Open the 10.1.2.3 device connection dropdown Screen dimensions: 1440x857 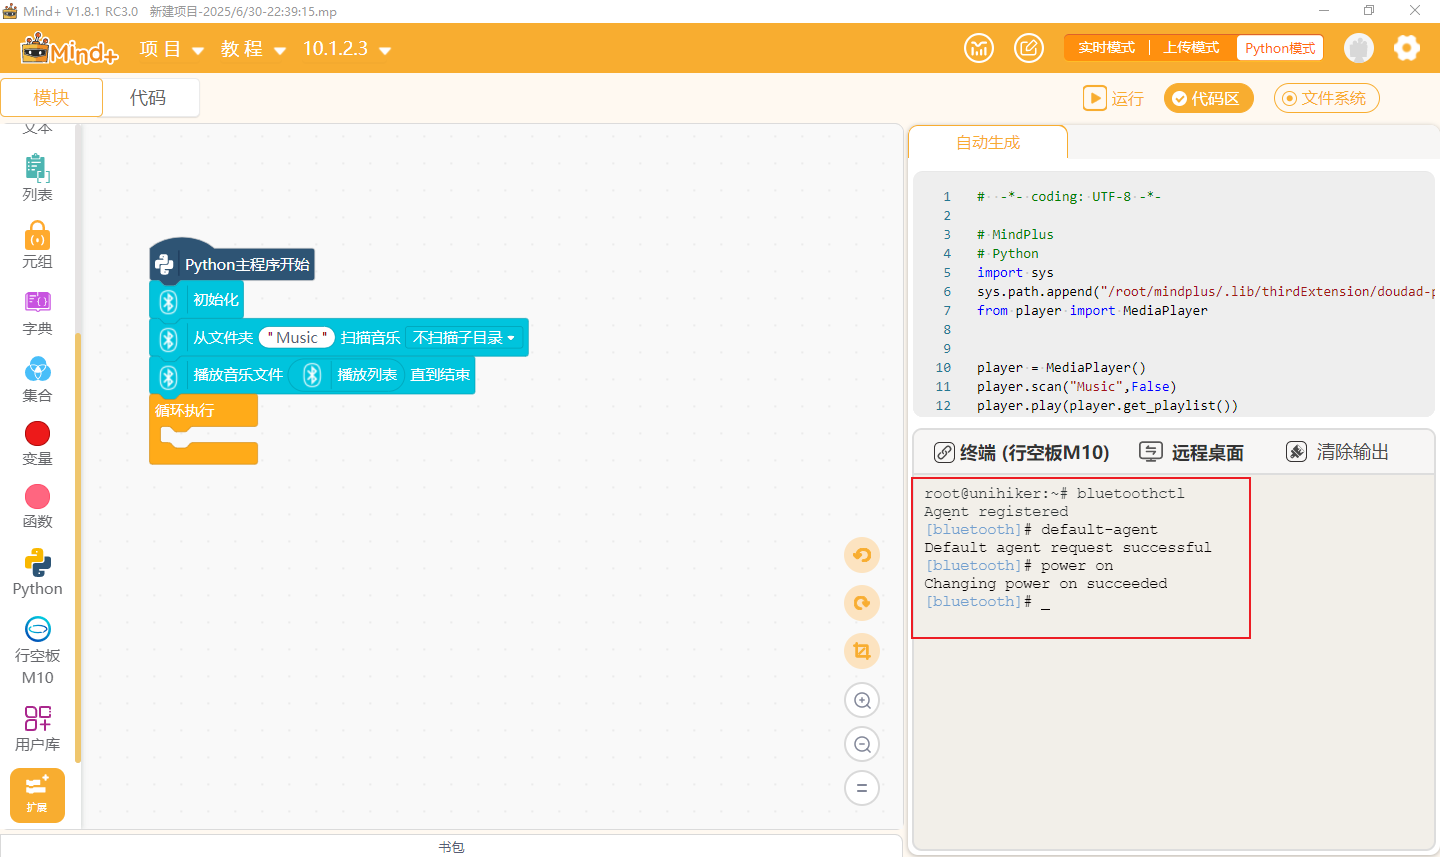tap(347, 49)
